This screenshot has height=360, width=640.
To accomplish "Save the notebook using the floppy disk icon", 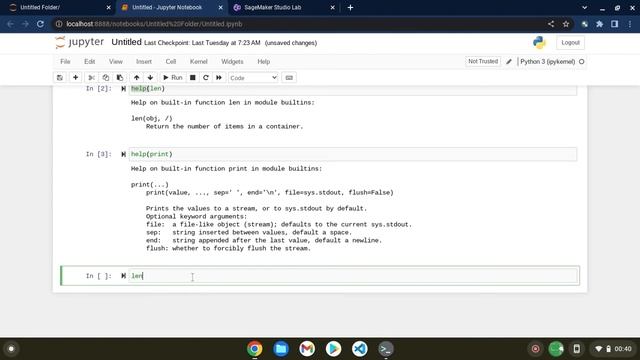I will 60,78.
